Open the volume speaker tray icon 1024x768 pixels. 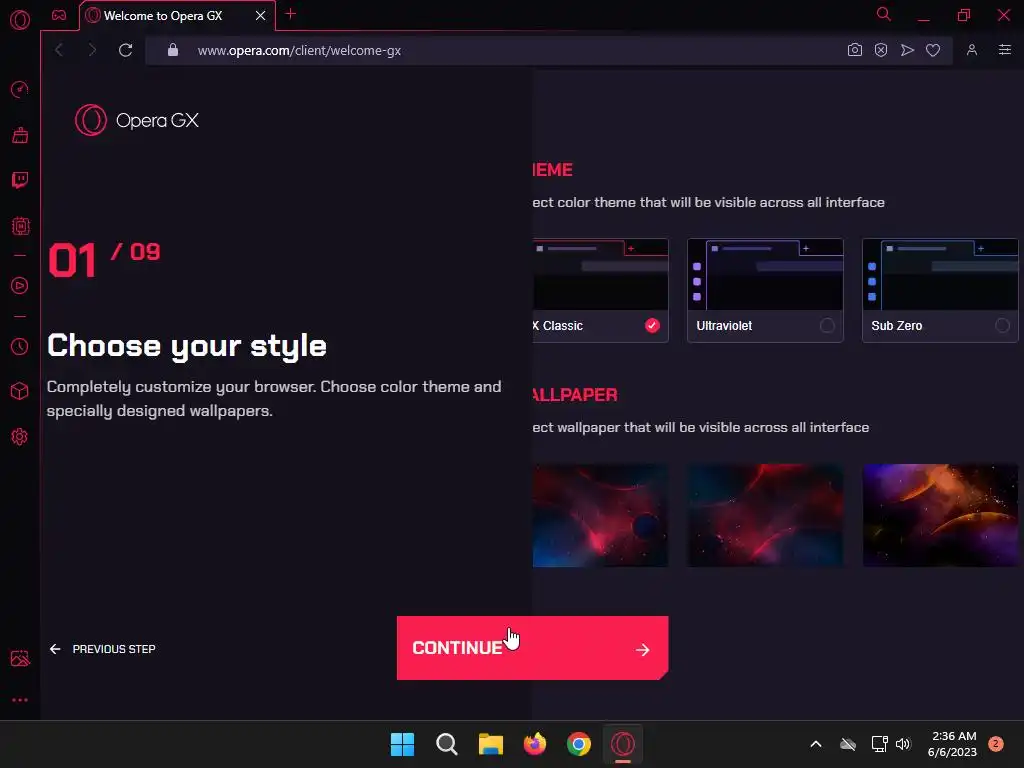903,744
